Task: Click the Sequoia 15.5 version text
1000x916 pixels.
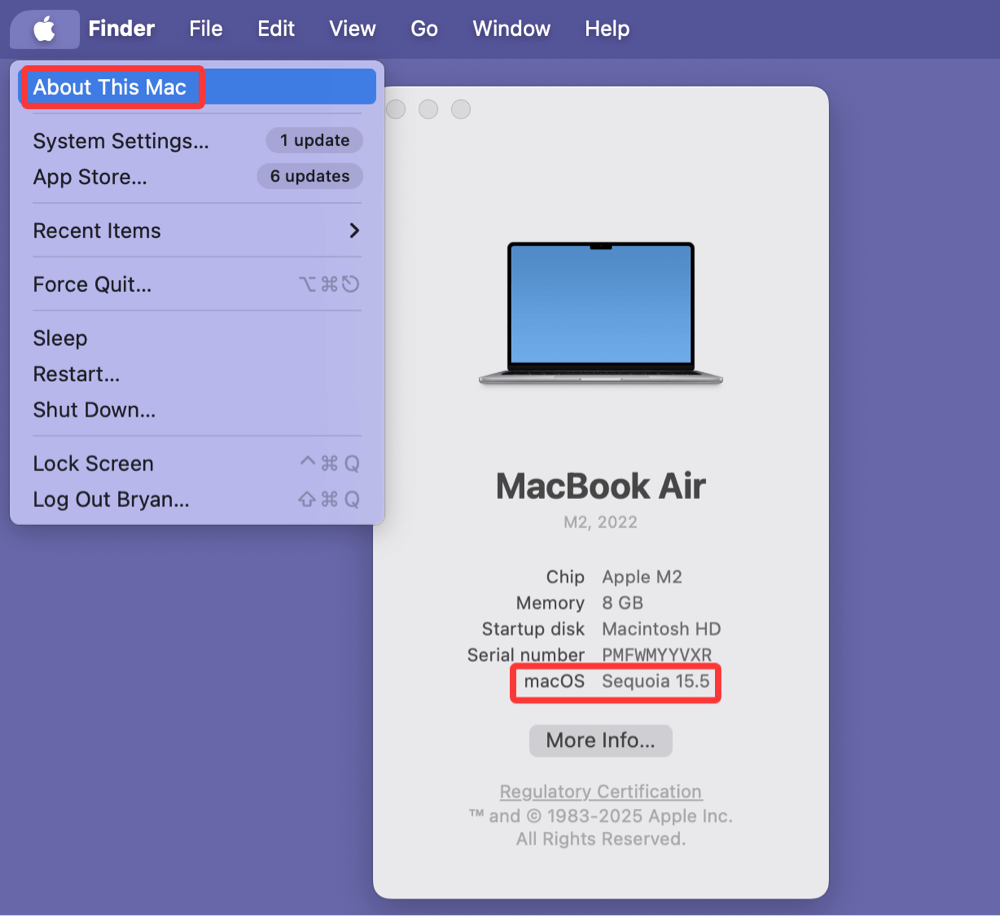Action: (656, 681)
